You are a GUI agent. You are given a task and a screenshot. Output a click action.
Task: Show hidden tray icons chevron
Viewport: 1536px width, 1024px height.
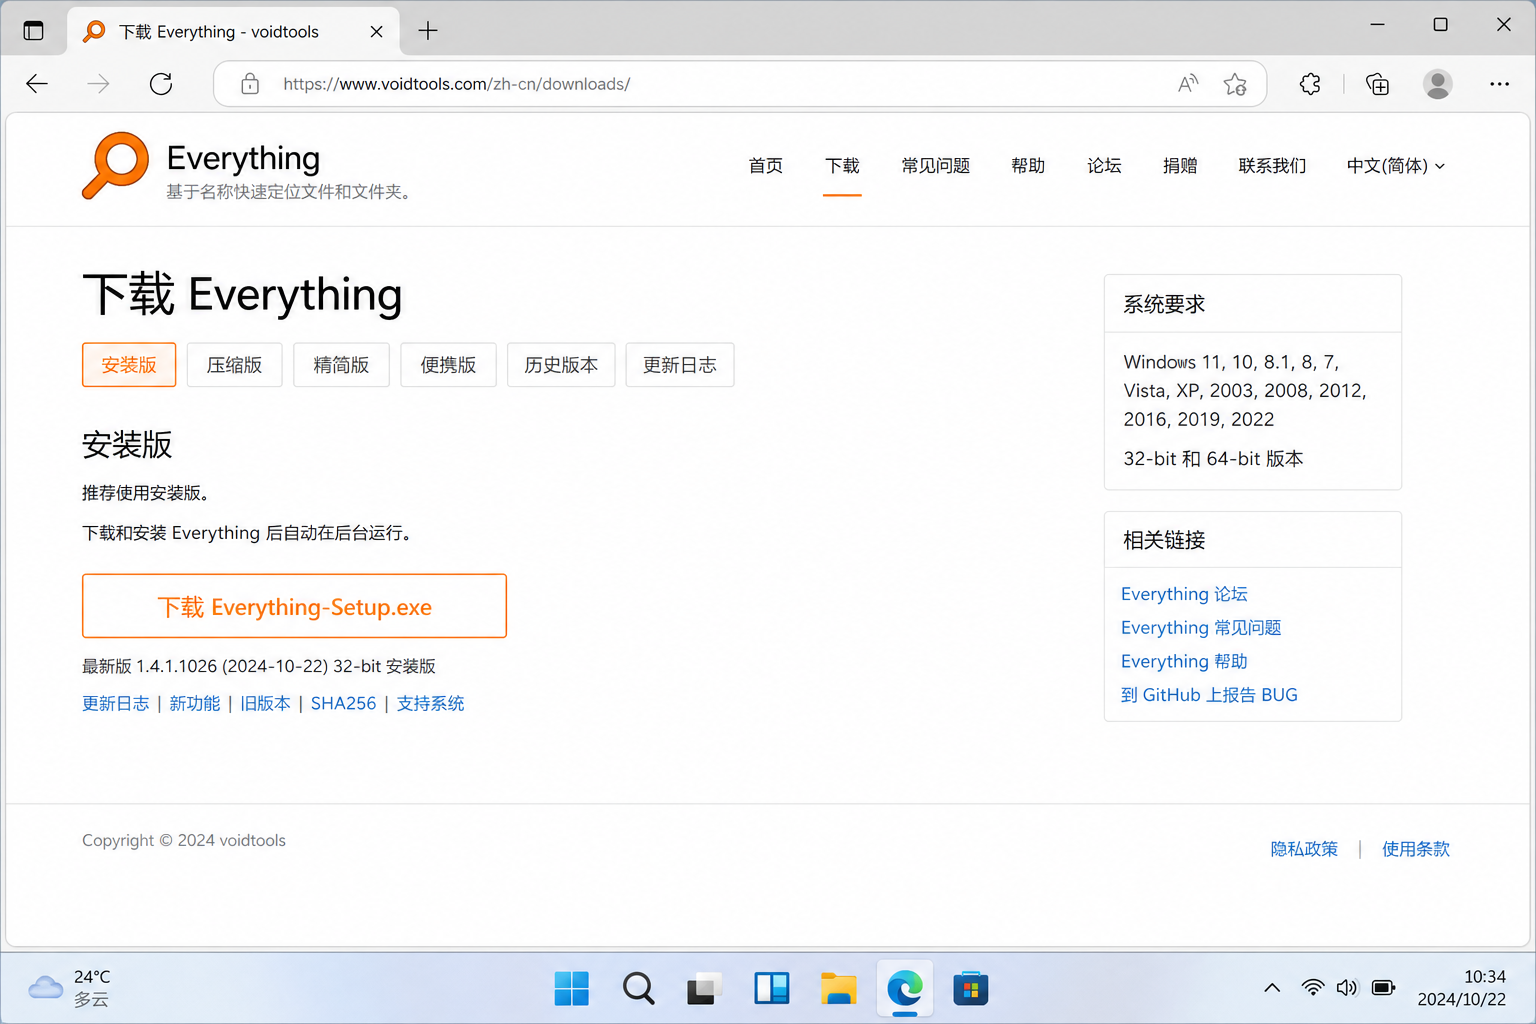pos(1272,988)
